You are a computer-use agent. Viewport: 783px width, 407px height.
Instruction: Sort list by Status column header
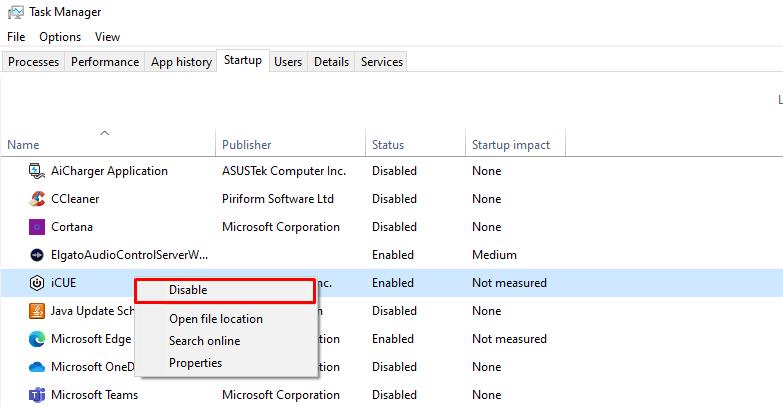click(388, 145)
